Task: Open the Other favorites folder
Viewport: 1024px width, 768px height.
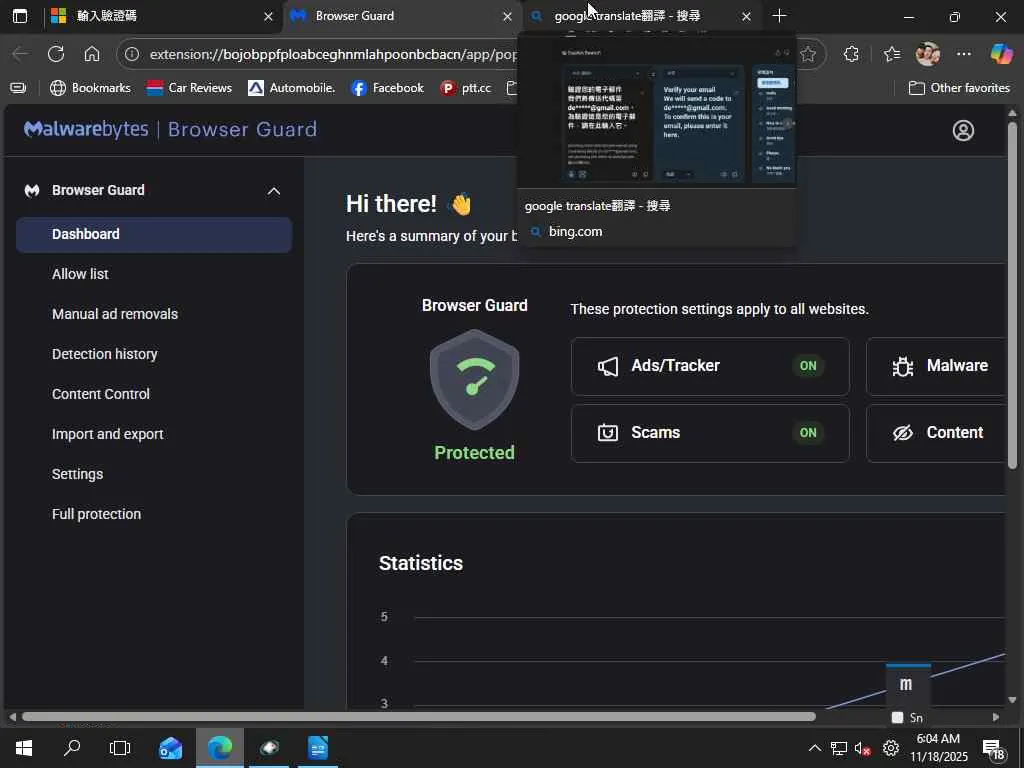Action: click(959, 88)
